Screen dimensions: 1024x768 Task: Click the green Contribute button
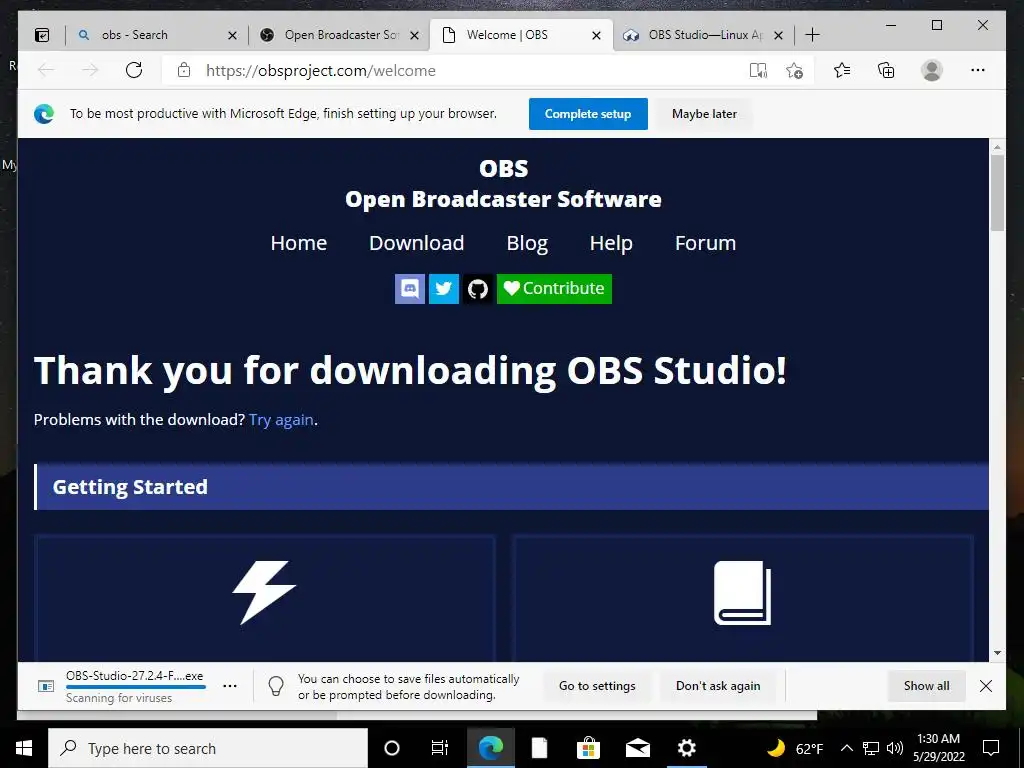point(554,289)
